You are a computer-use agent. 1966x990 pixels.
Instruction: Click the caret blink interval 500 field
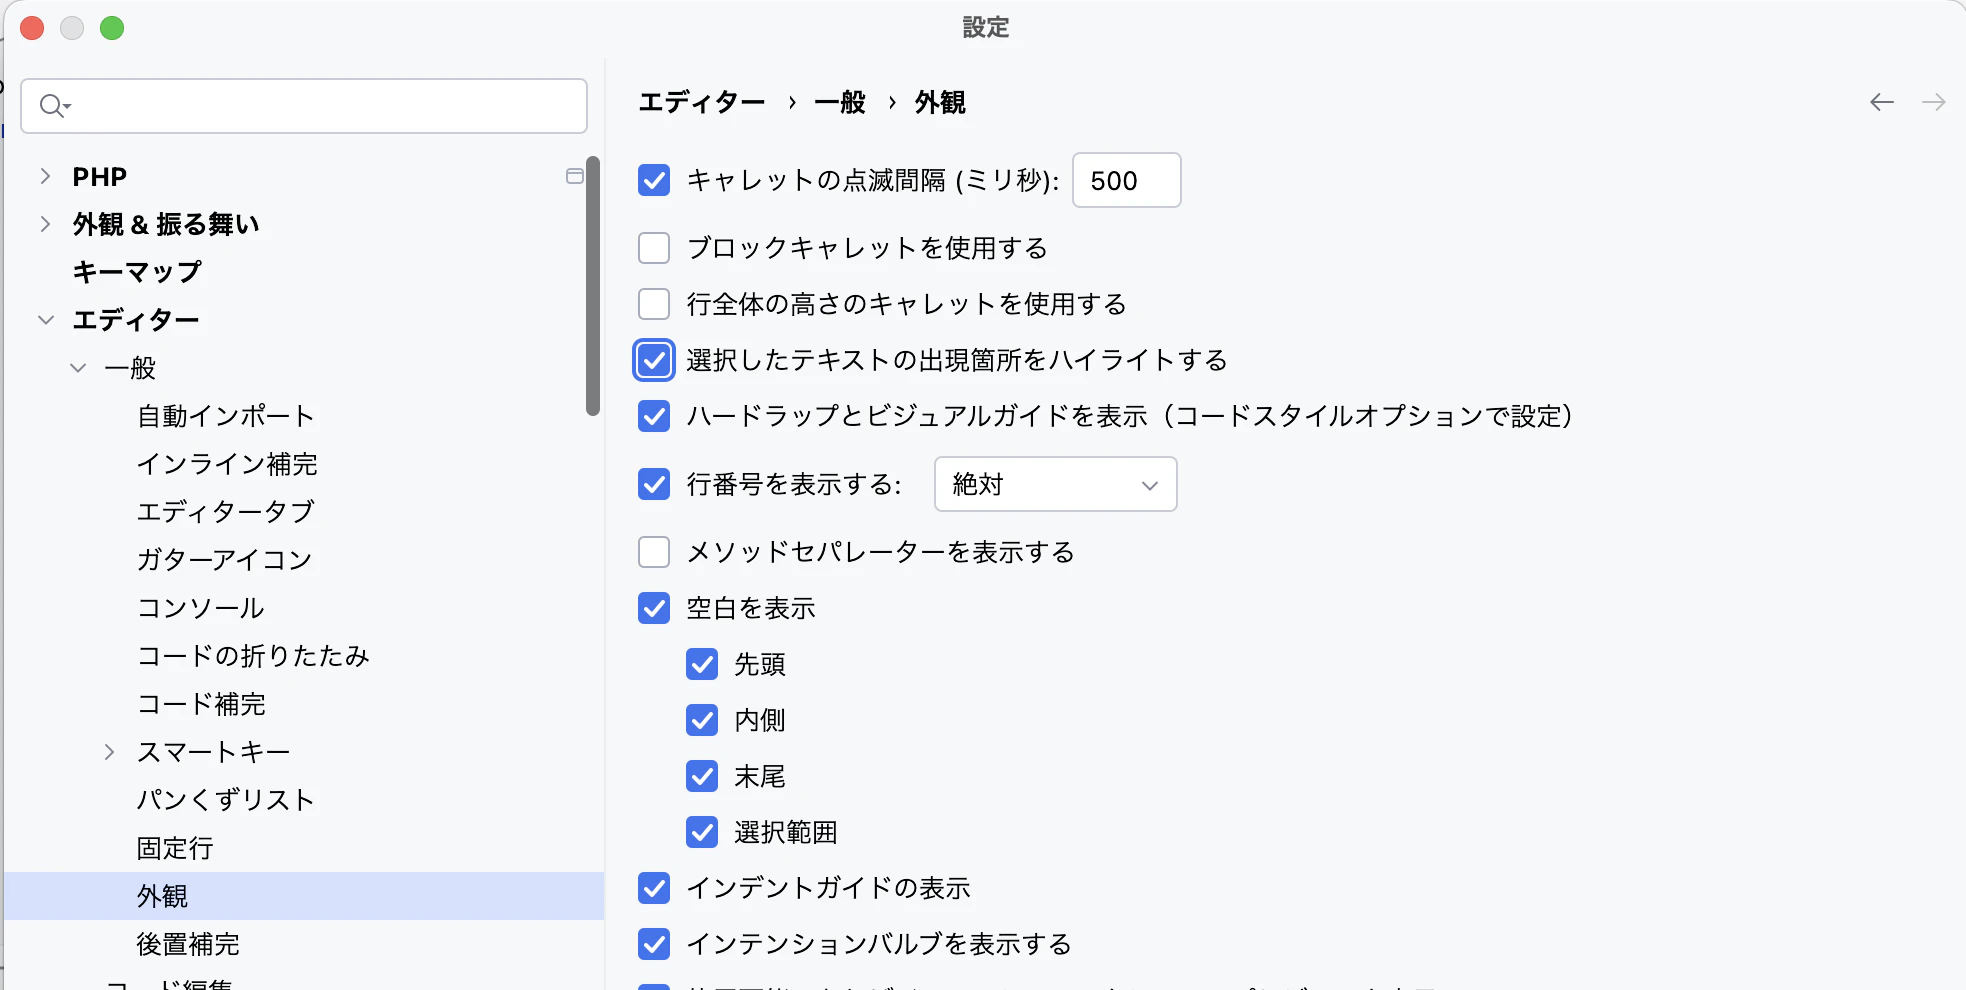coord(1126,180)
